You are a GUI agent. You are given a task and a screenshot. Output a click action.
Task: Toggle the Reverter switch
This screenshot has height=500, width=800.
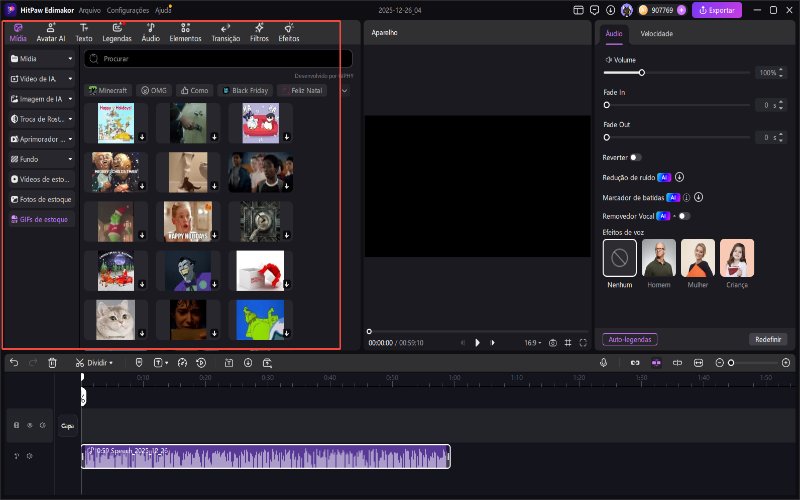click(635, 158)
